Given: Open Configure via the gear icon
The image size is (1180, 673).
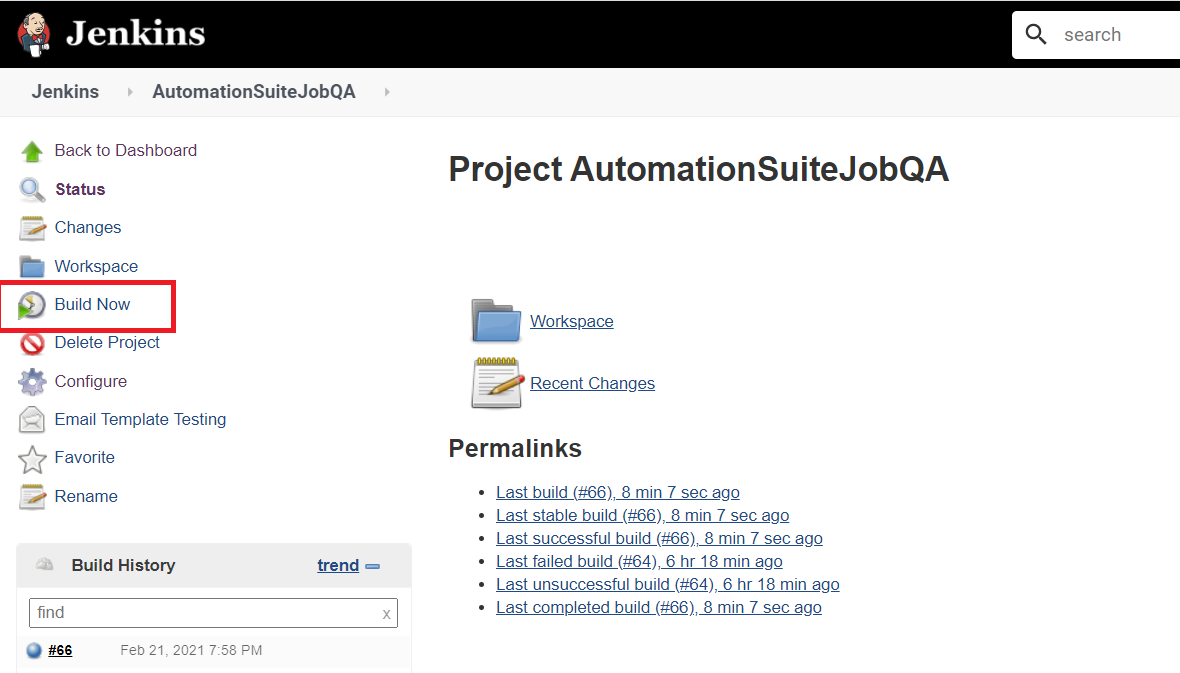Looking at the screenshot, I should pos(33,381).
